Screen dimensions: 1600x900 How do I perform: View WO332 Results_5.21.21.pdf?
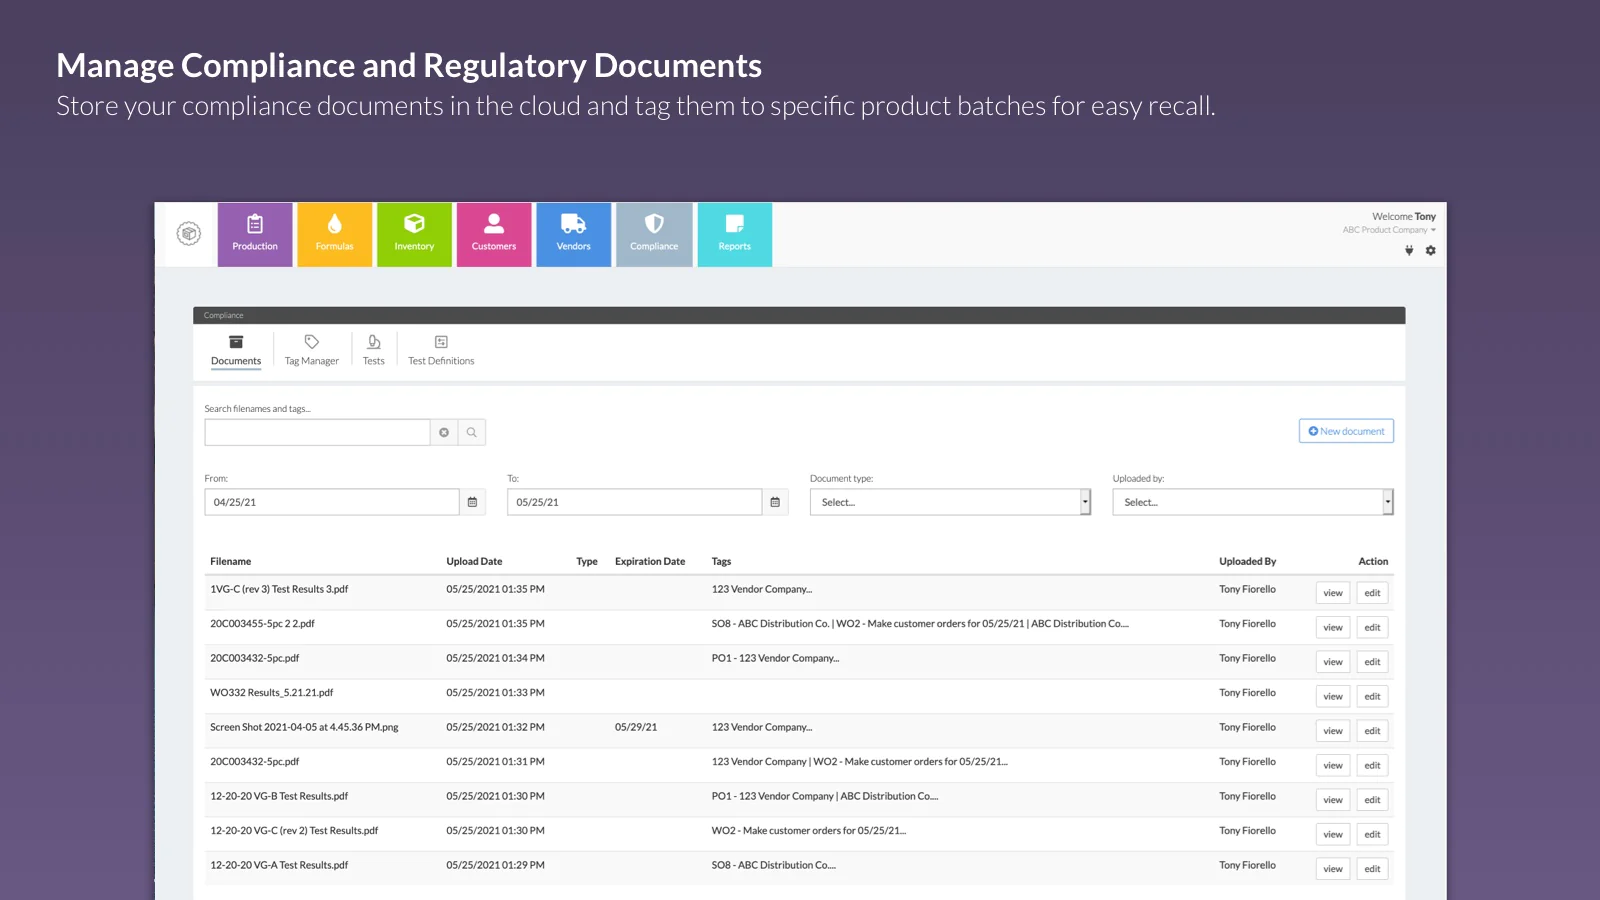point(1333,697)
